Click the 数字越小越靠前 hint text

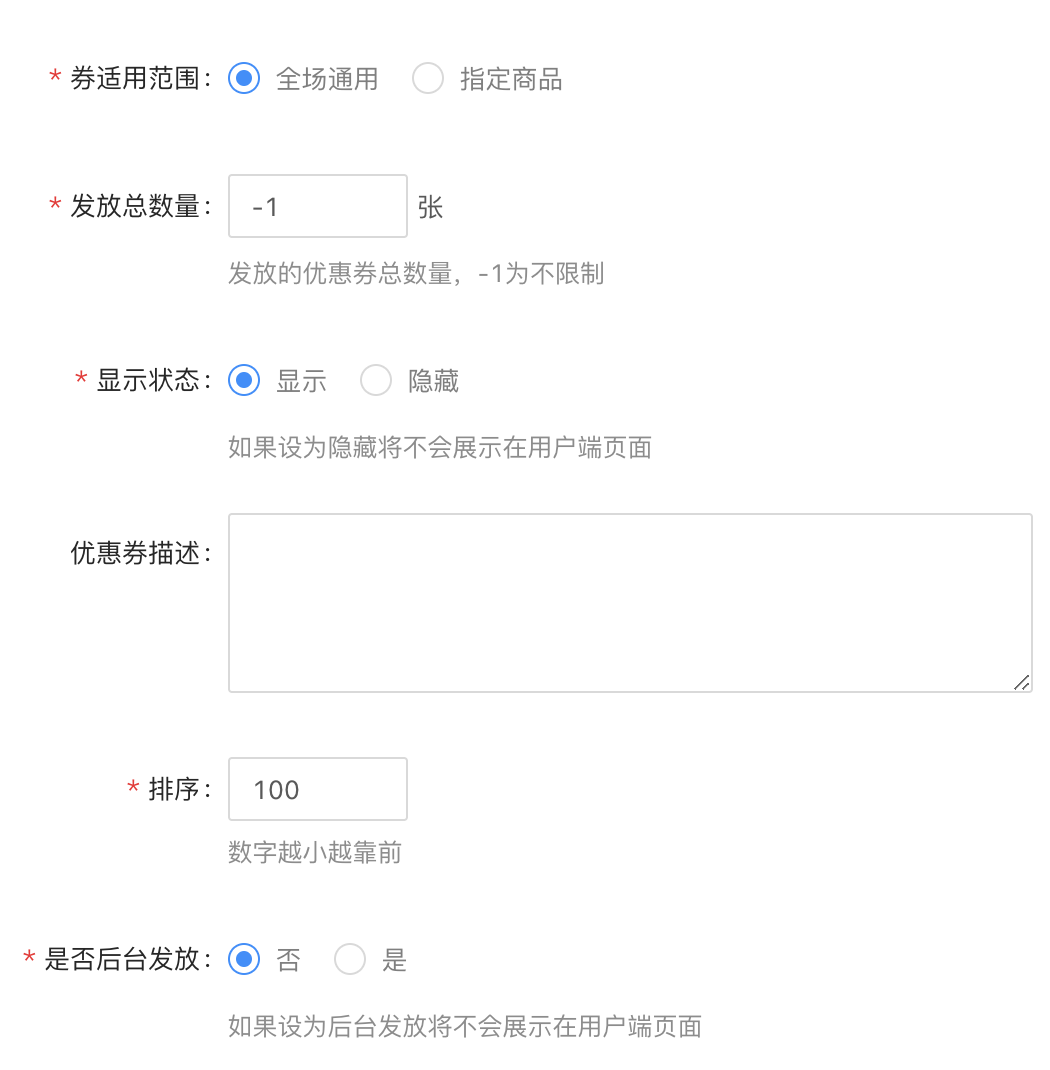tap(315, 853)
